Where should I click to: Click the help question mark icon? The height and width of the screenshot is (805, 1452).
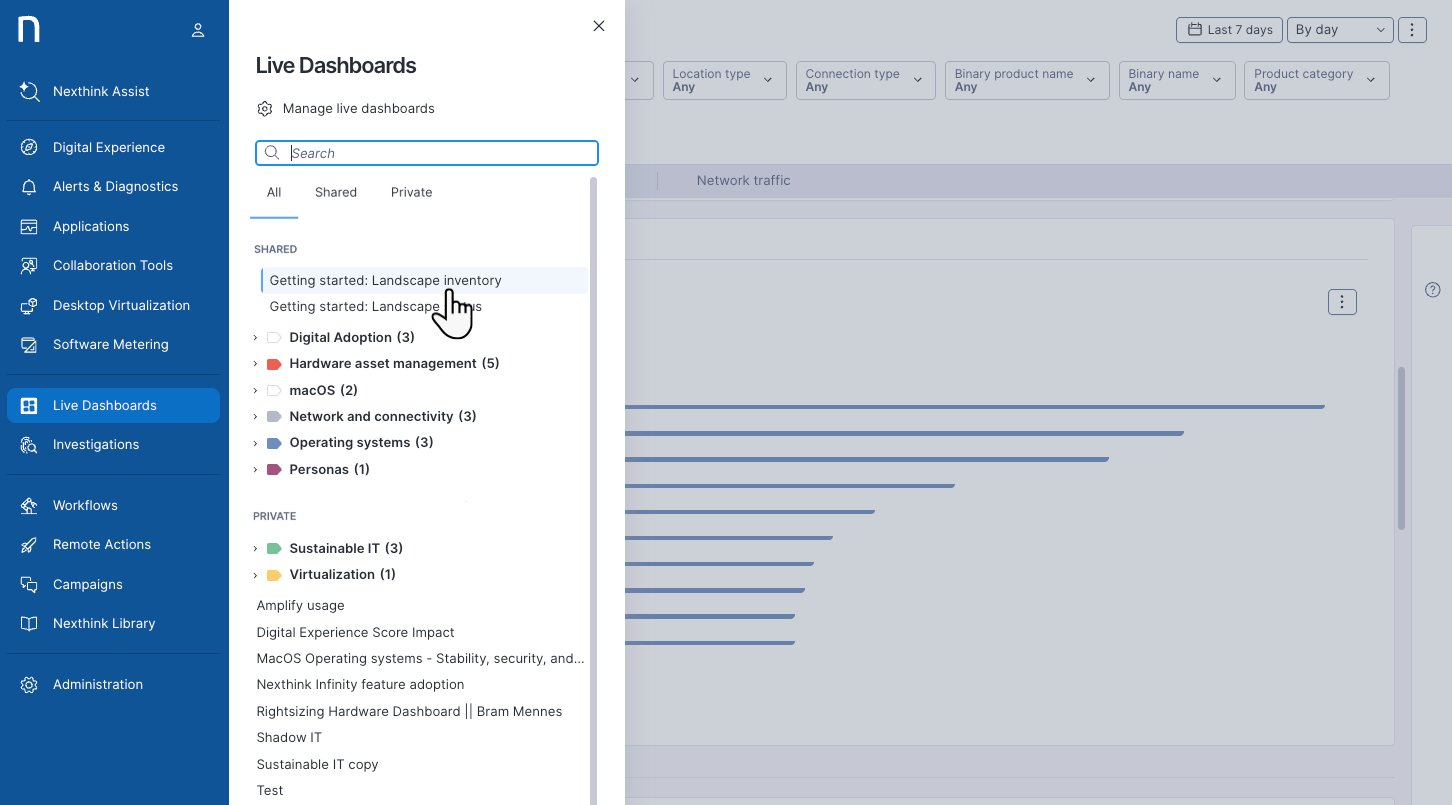click(1432, 290)
